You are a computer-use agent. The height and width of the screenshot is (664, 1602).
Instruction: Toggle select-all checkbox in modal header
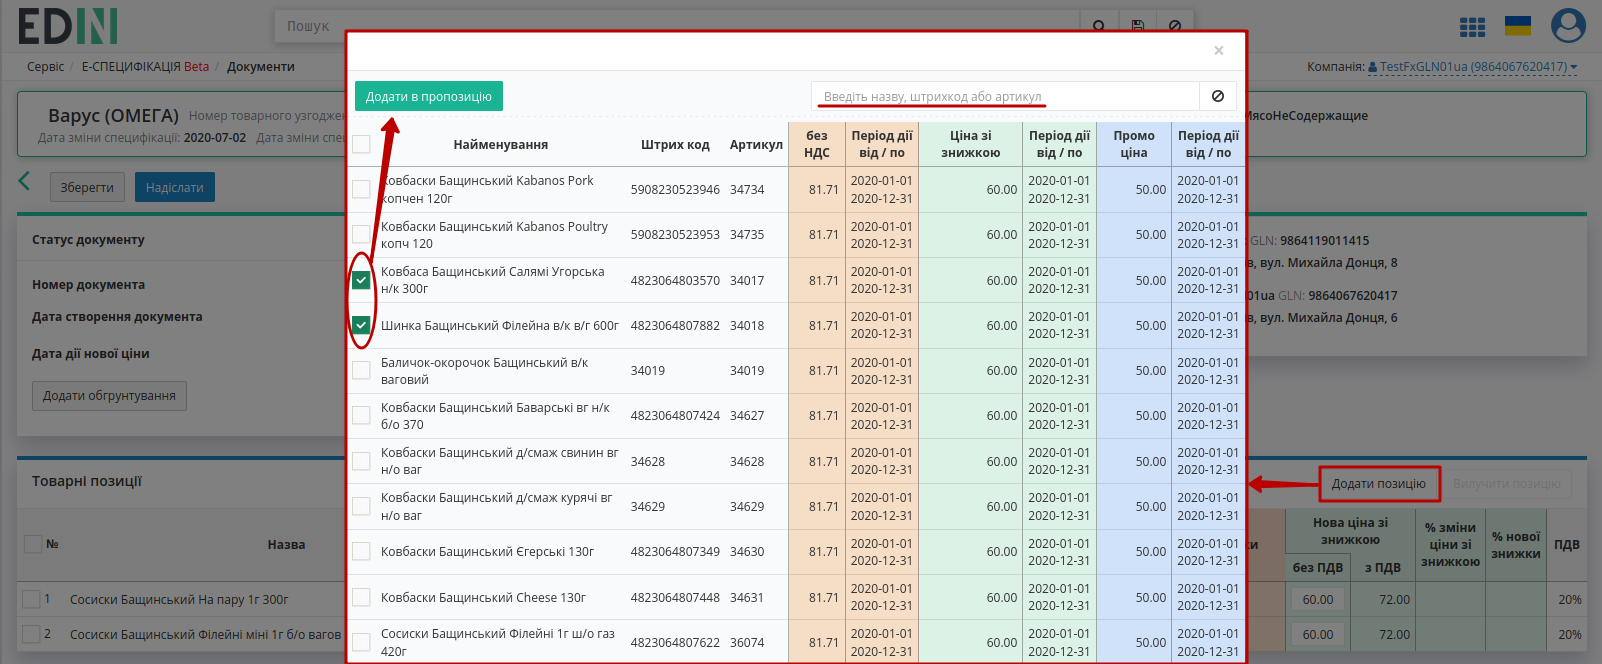click(x=361, y=144)
